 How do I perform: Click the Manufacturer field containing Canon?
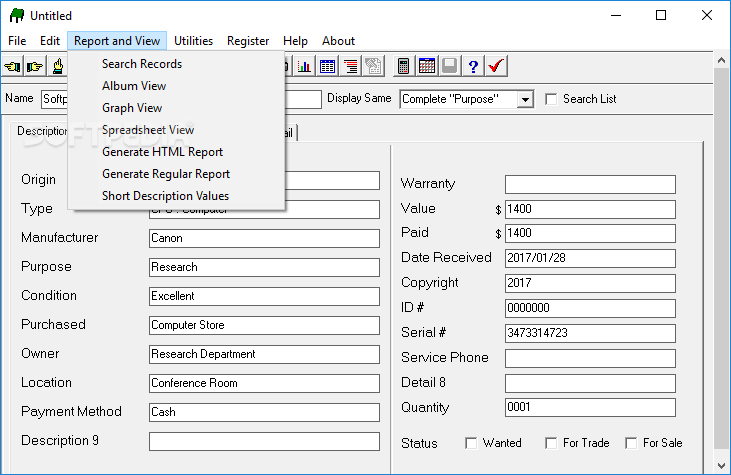point(264,238)
